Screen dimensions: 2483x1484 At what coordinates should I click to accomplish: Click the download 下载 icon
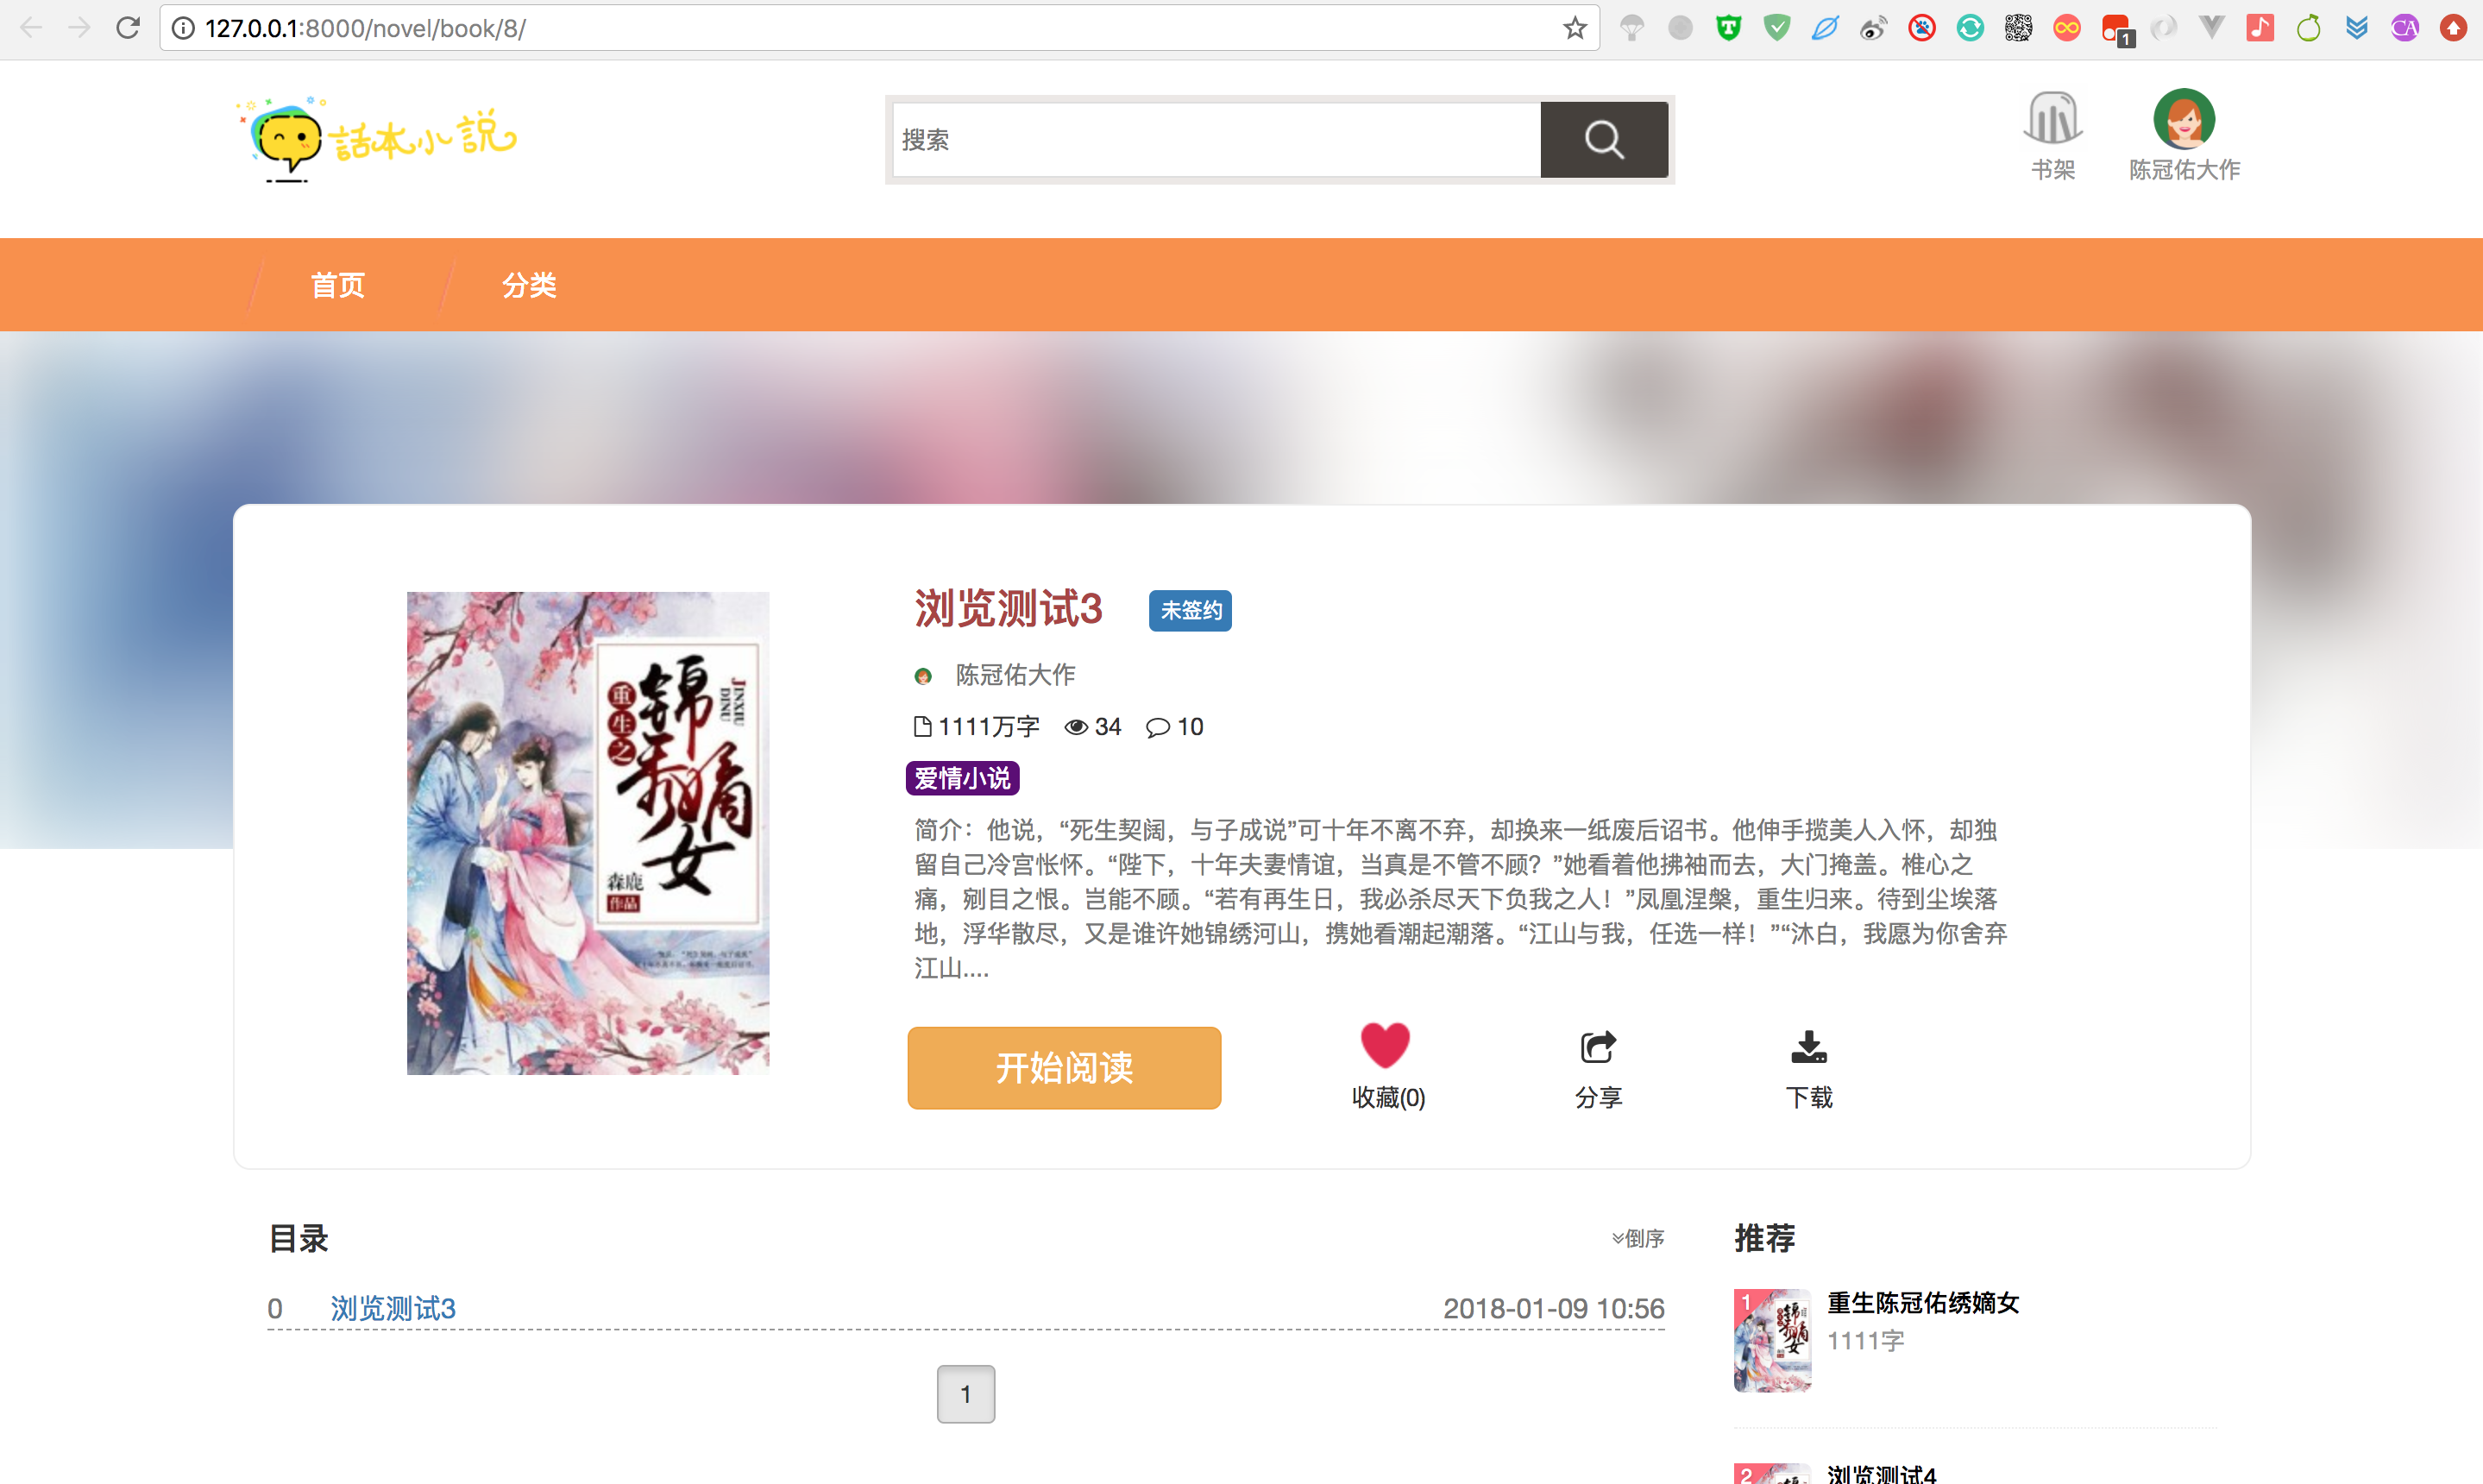1808,1048
